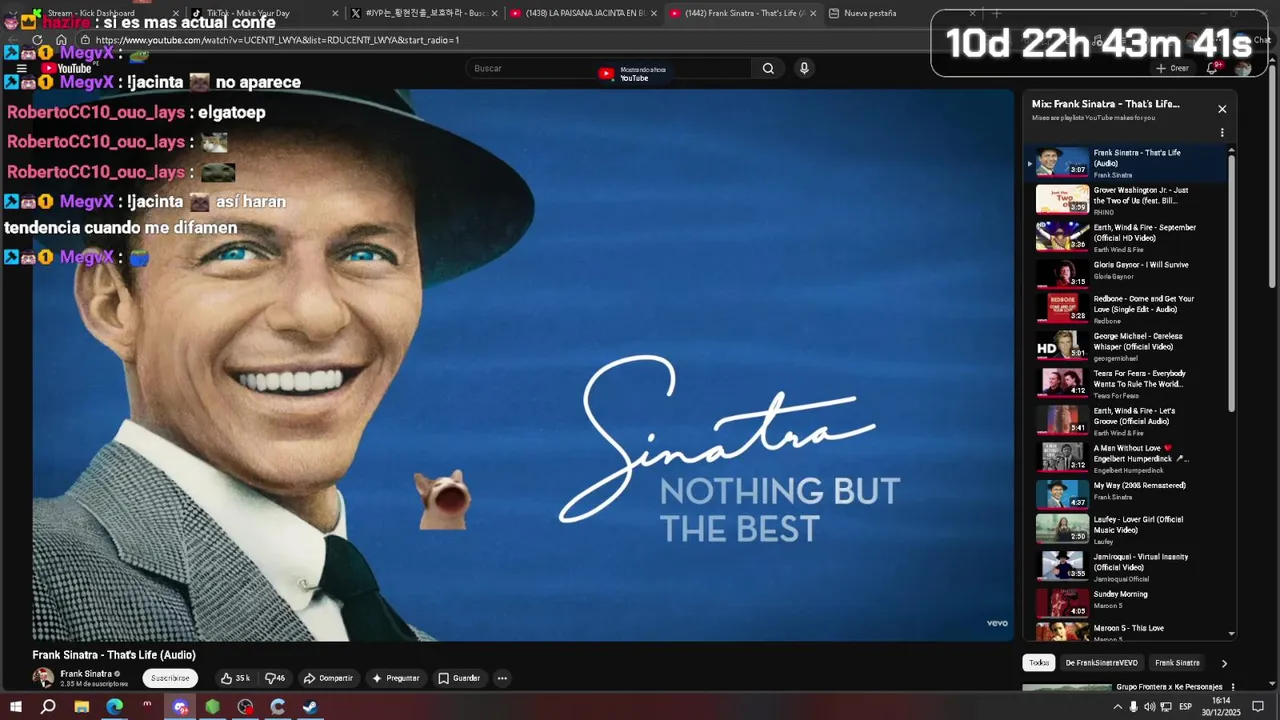The width and height of the screenshot is (1280, 720).
Task: Play George Michael - Careless Whisper
Action: 1127,345
